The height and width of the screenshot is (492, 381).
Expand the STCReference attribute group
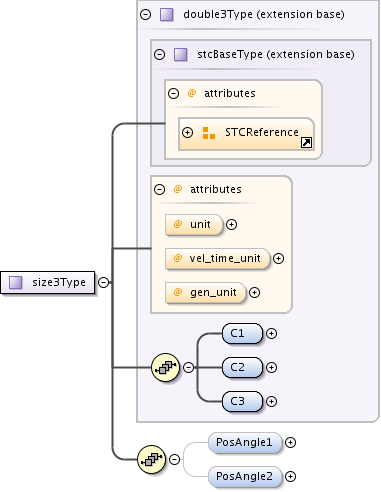point(187,132)
